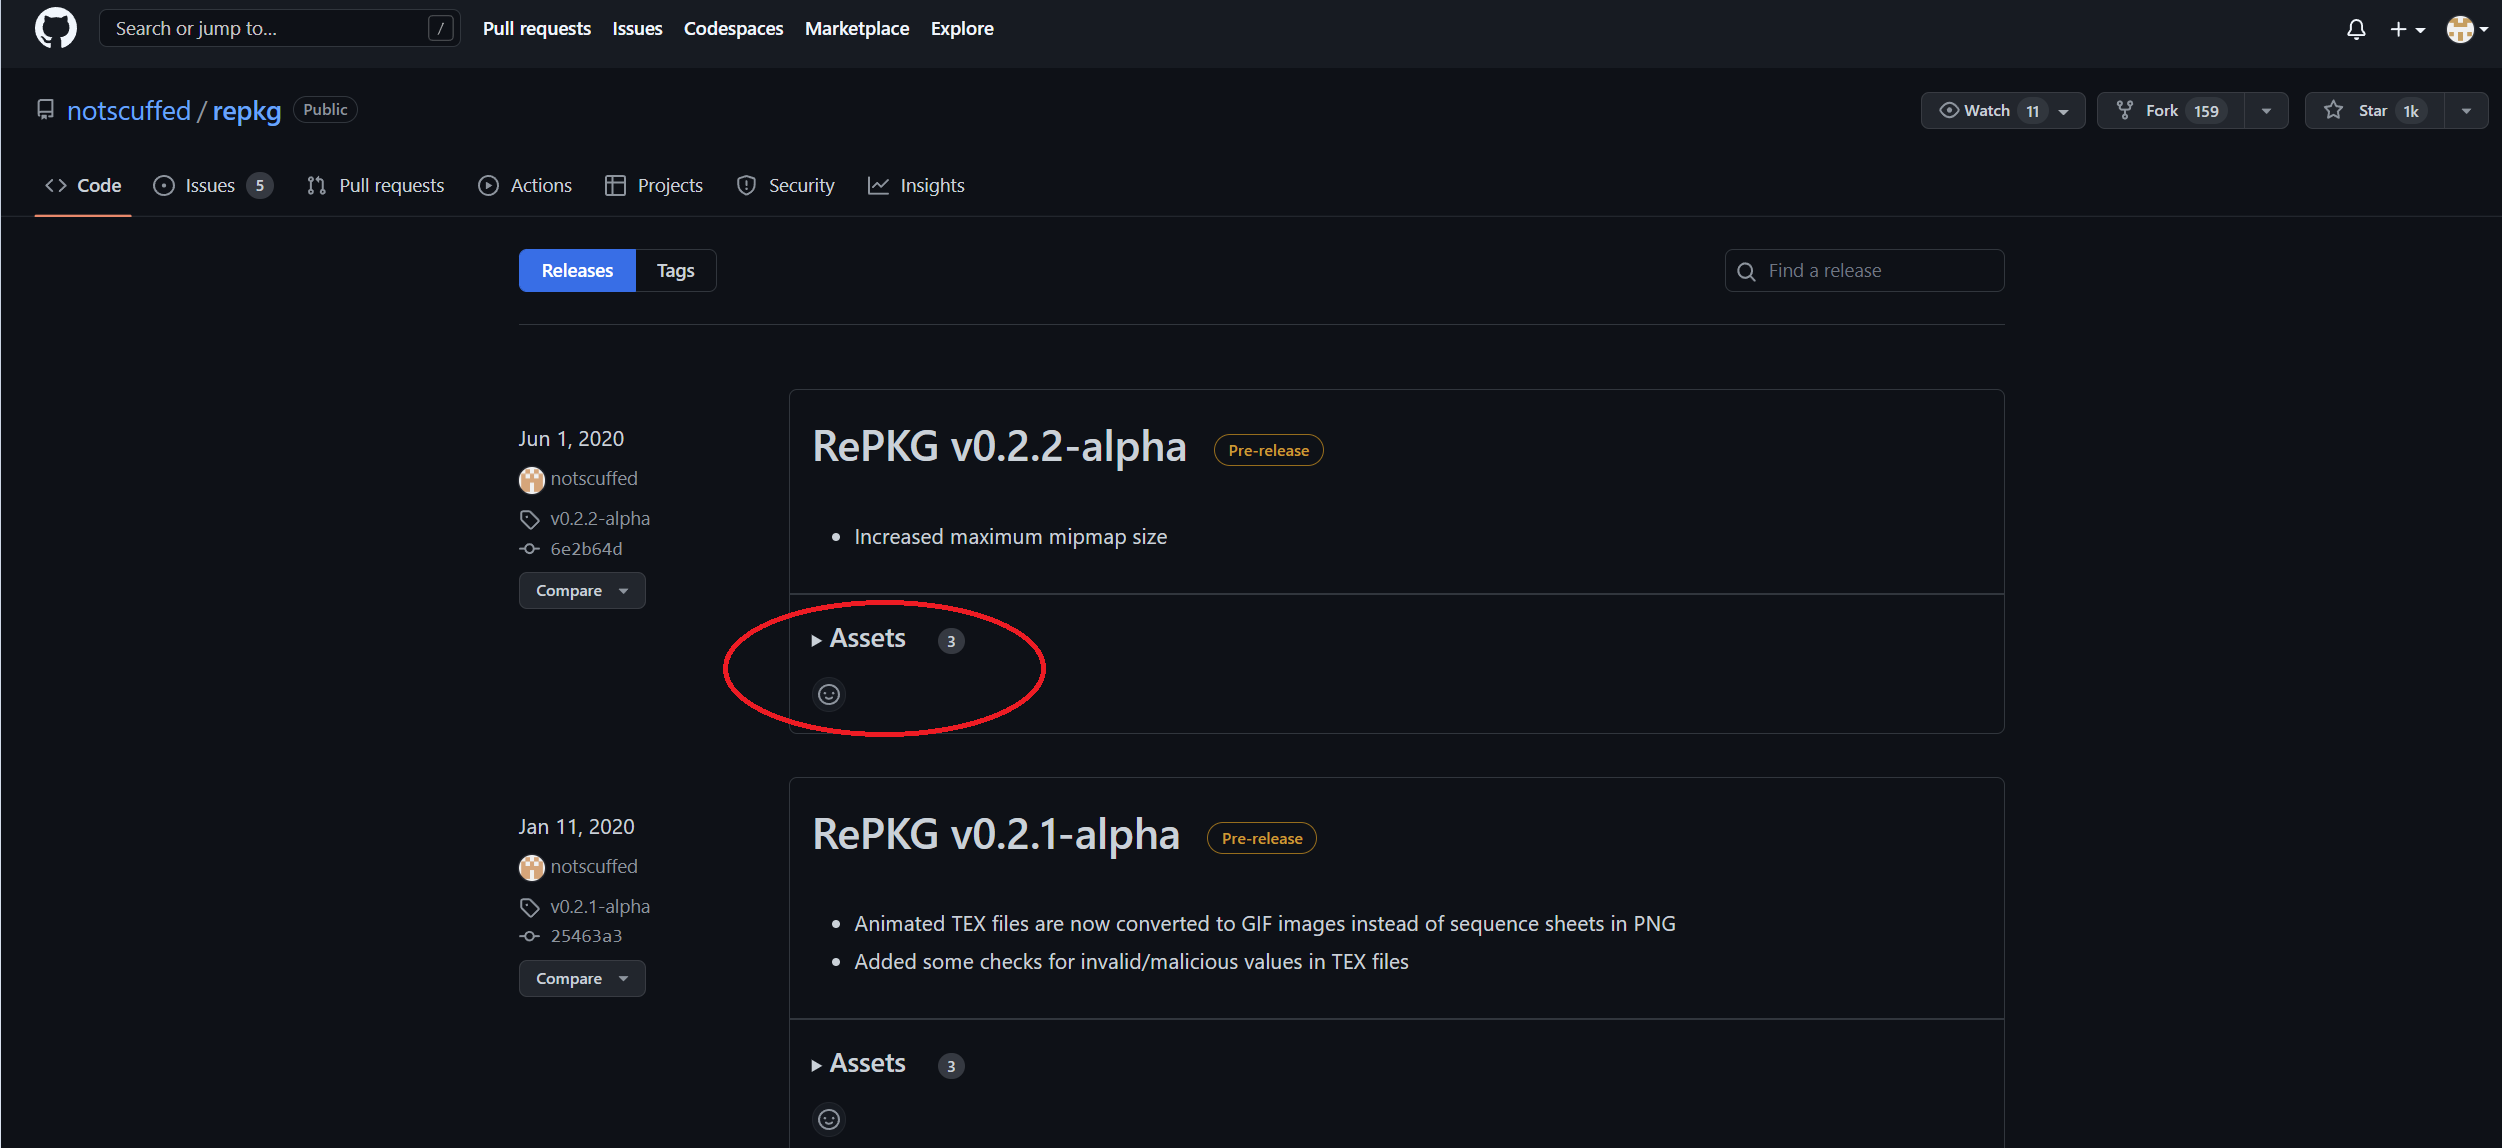Open commit 25463a3
The height and width of the screenshot is (1148, 2502).
(586, 936)
